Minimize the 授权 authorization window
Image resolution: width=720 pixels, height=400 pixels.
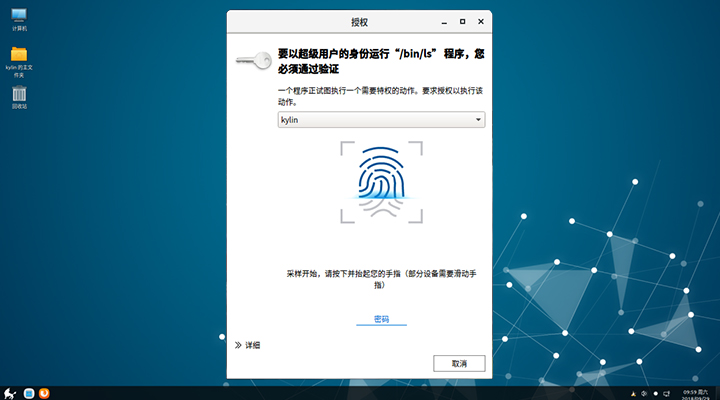click(x=443, y=21)
